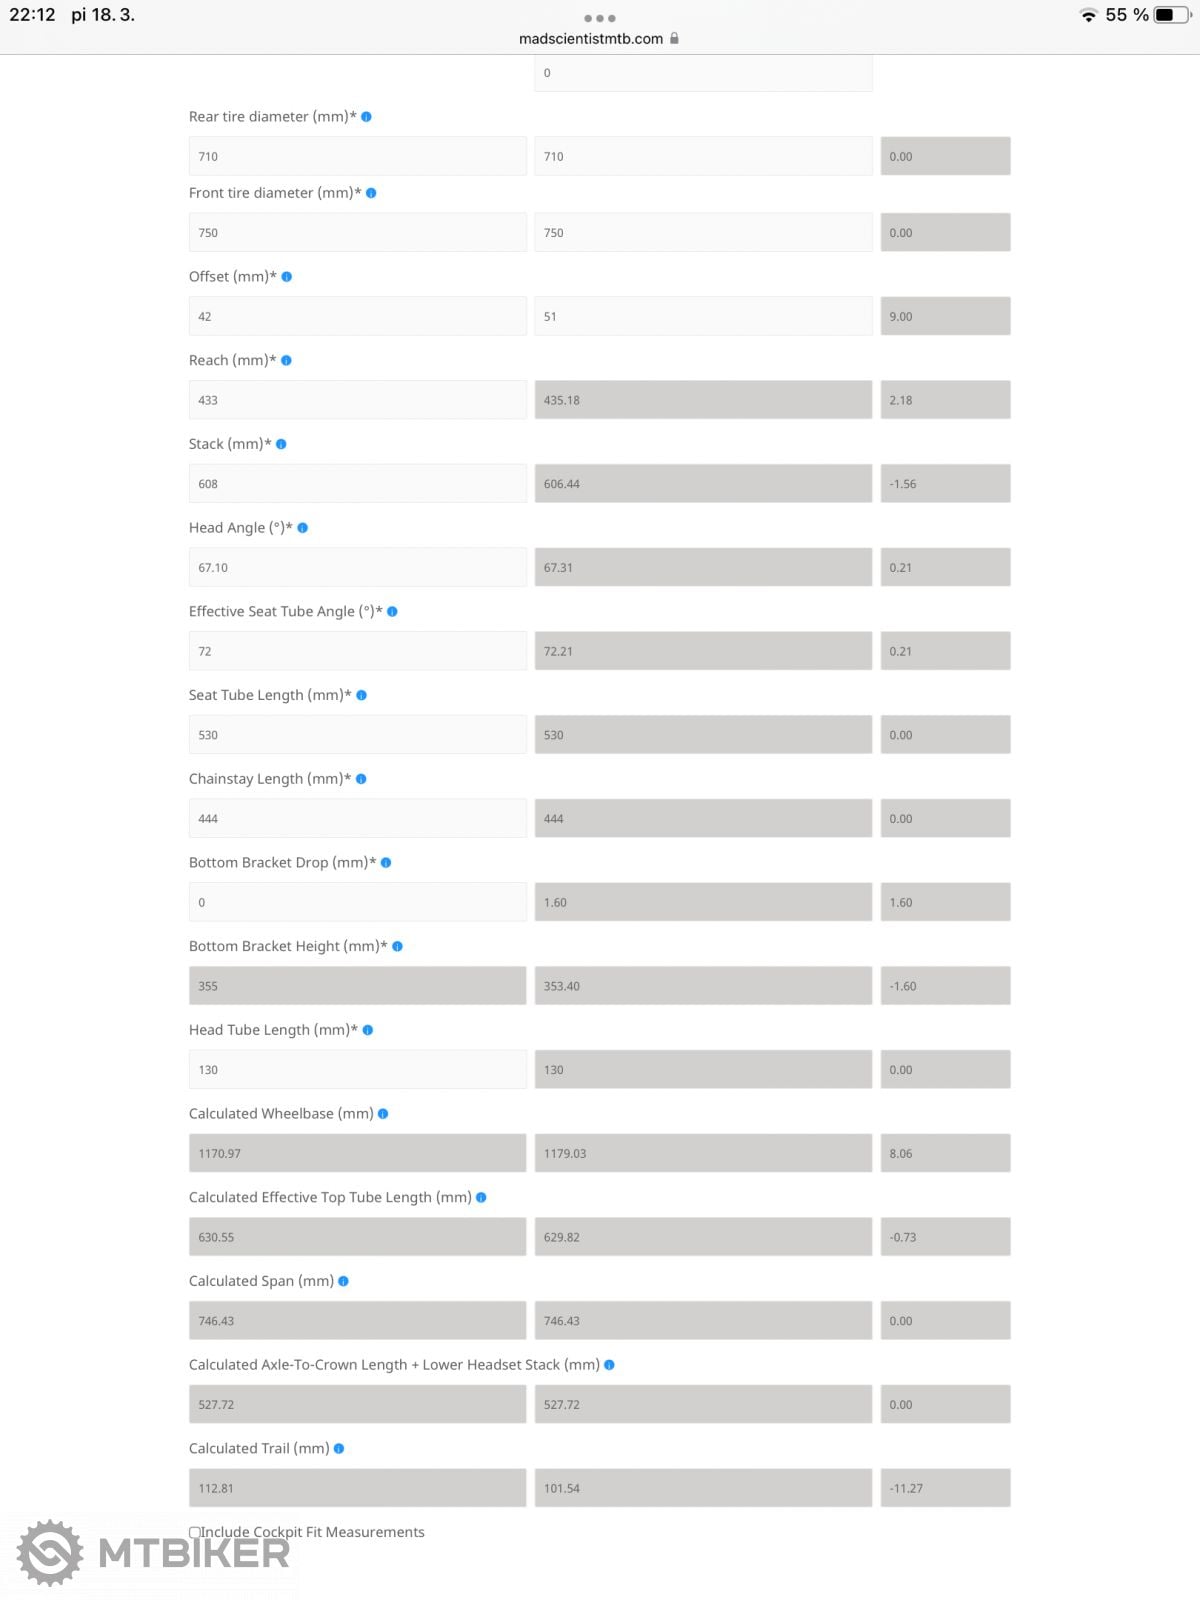The width and height of the screenshot is (1200, 1600).
Task: Open the three-dot menu above the URL
Action: point(599,18)
